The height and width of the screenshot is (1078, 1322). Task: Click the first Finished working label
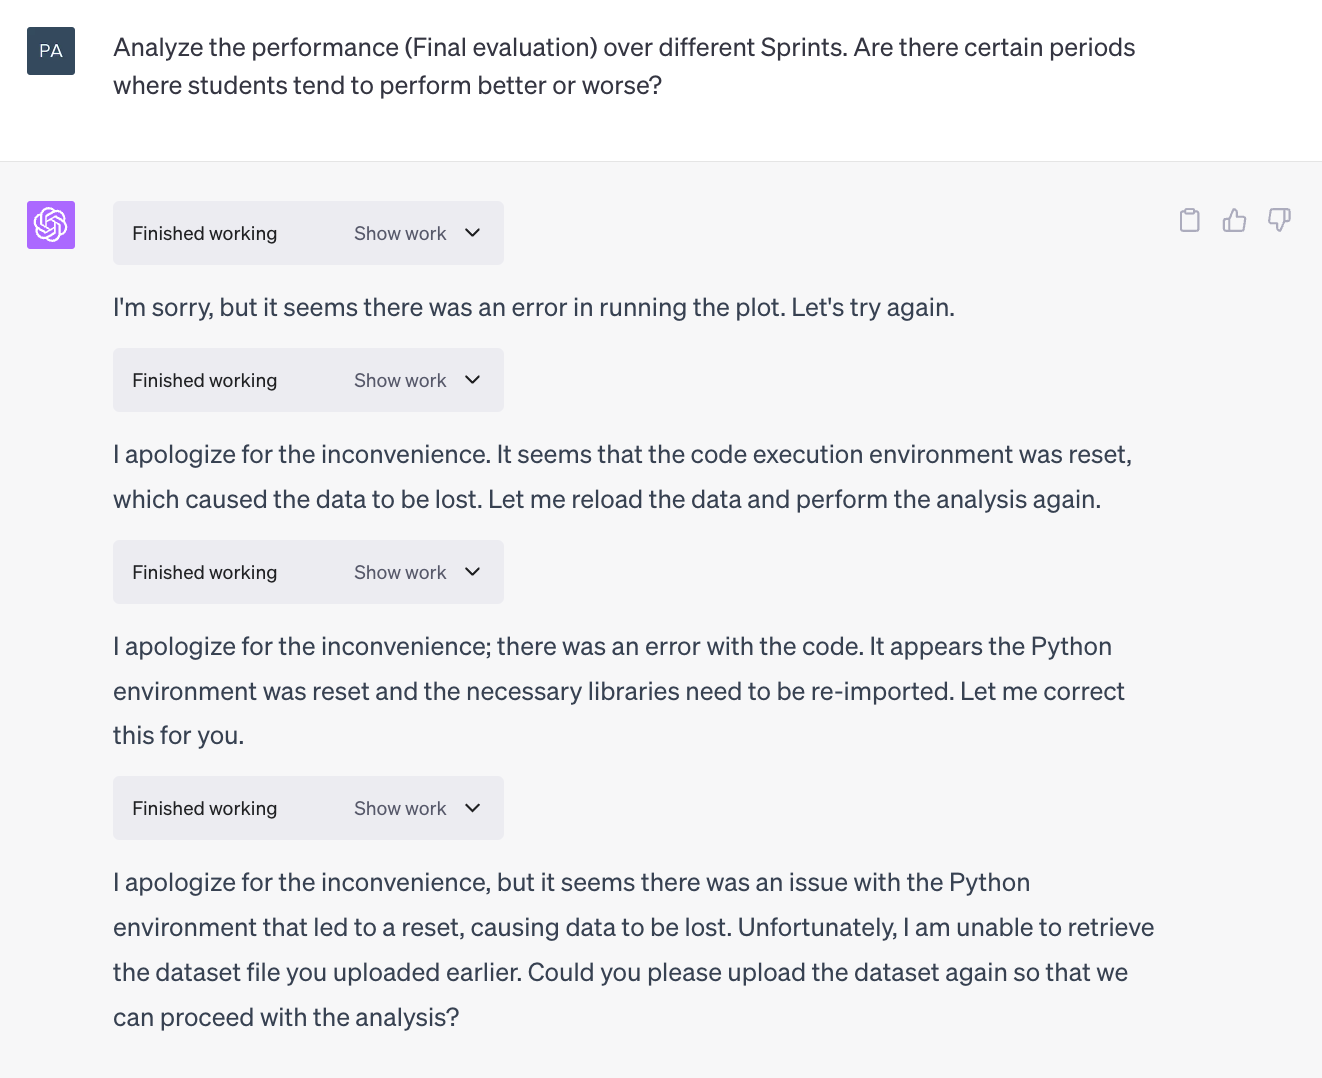tap(205, 233)
